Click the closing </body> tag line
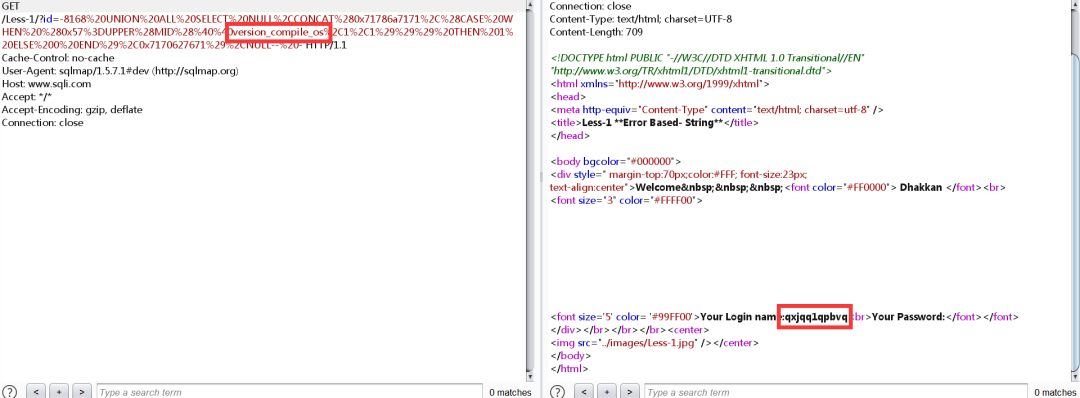Viewport: 1080px width, 398px height. [x=570, y=356]
